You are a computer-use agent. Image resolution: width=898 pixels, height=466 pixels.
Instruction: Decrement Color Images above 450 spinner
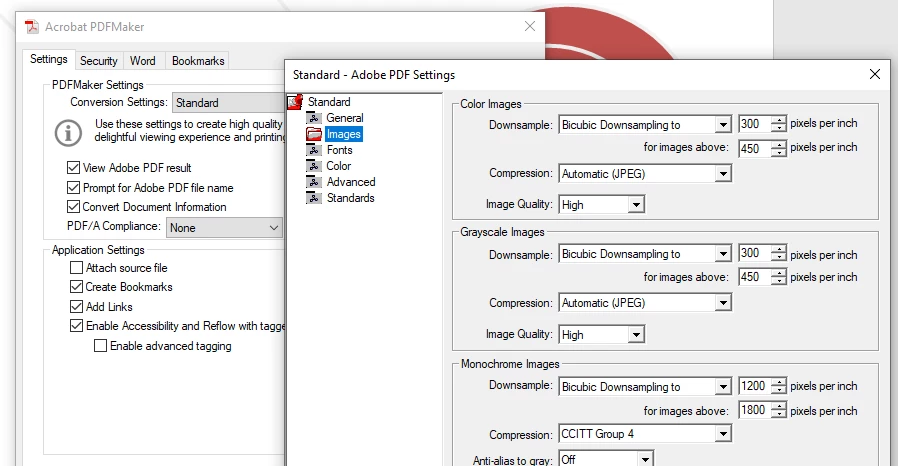[x=779, y=153]
